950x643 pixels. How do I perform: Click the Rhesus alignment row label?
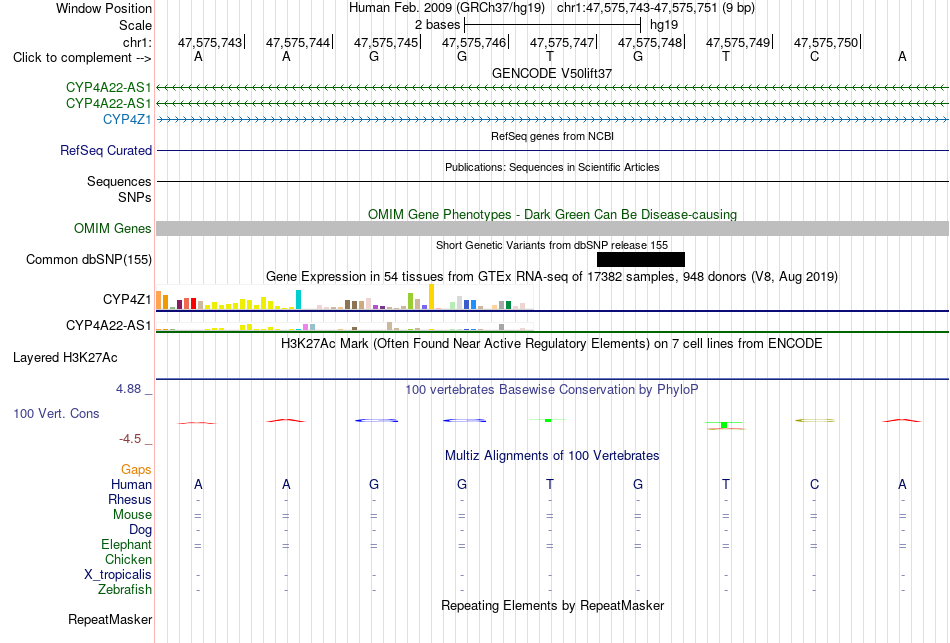tap(130, 499)
